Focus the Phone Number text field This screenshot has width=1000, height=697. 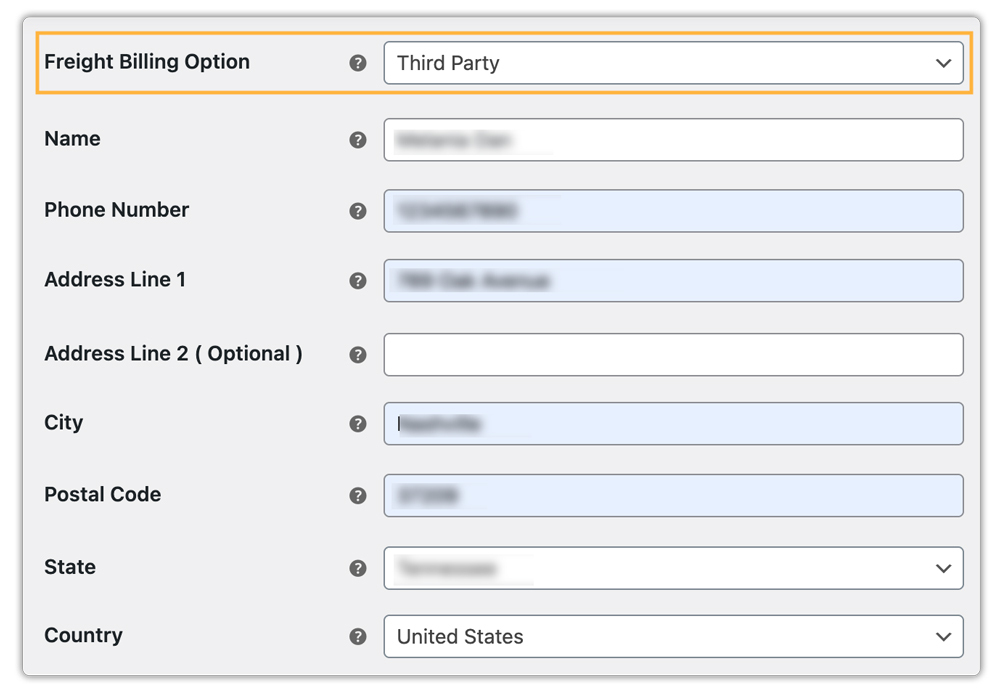(674, 211)
